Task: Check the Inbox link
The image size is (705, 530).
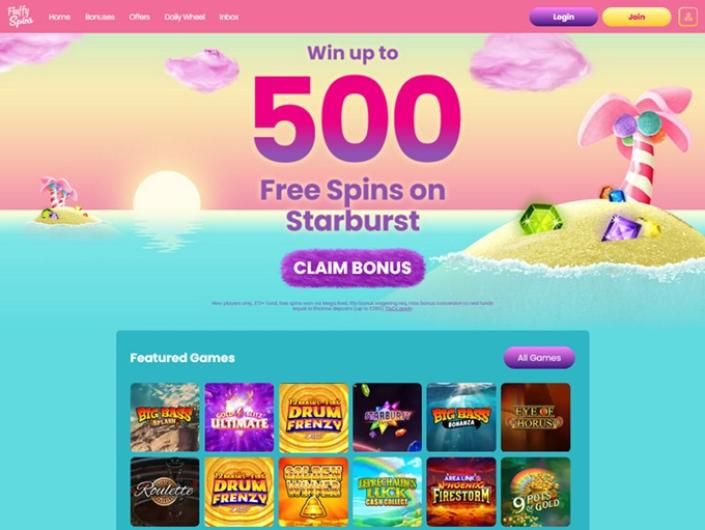Action: 229,17
